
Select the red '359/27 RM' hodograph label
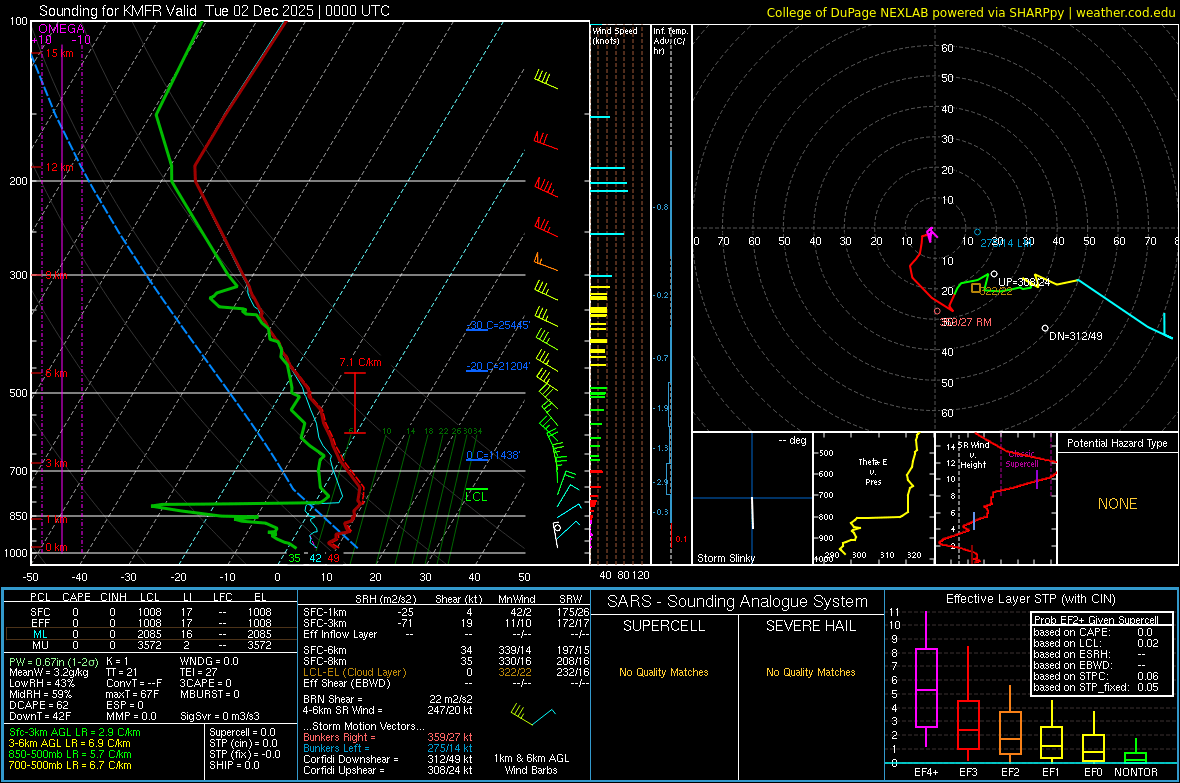pos(966,322)
